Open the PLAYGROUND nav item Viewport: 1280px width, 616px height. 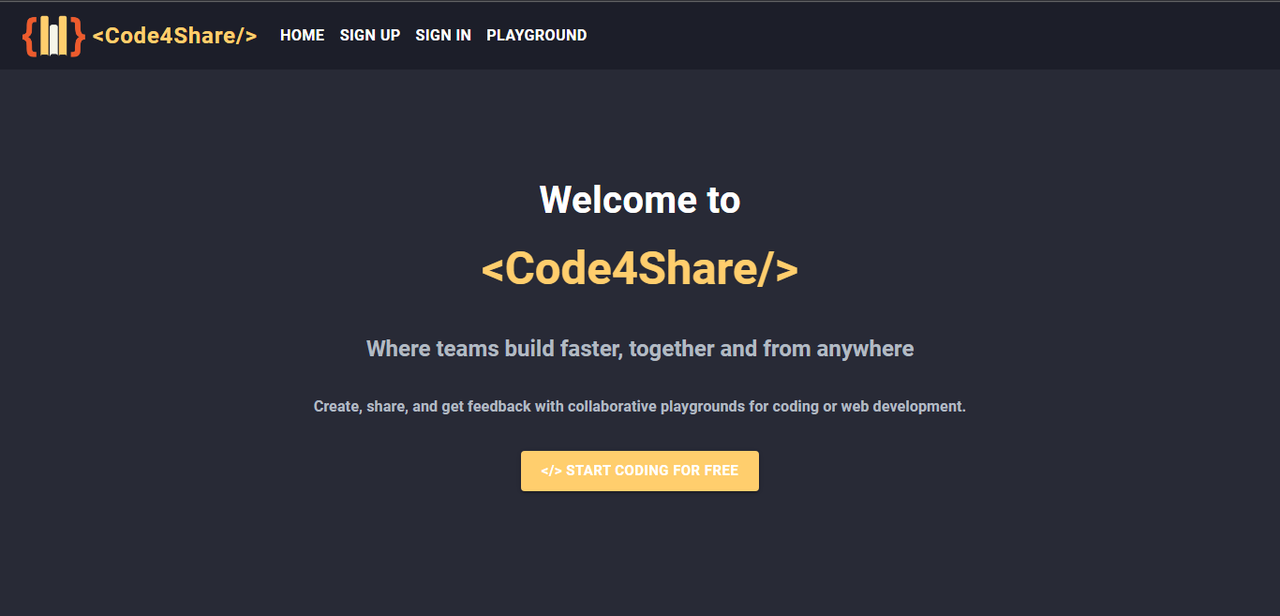tap(536, 35)
